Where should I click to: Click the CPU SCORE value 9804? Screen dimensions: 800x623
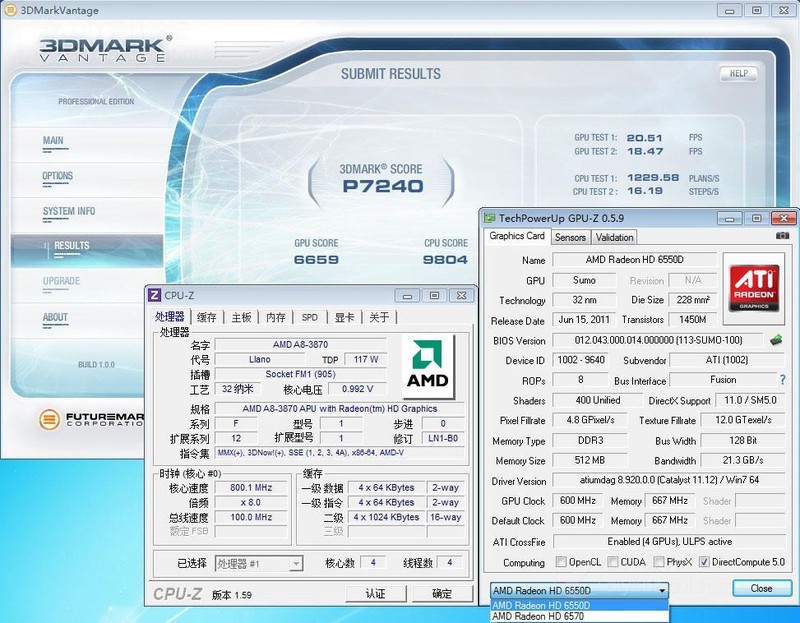(x=445, y=260)
